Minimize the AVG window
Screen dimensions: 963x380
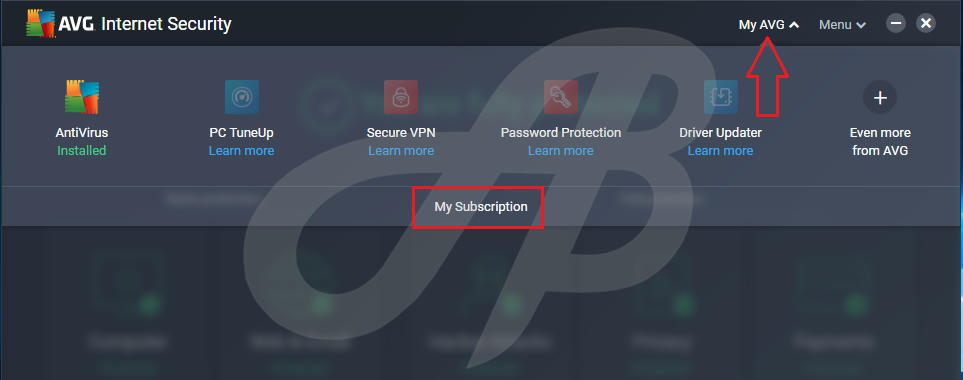[x=897, y=24]
